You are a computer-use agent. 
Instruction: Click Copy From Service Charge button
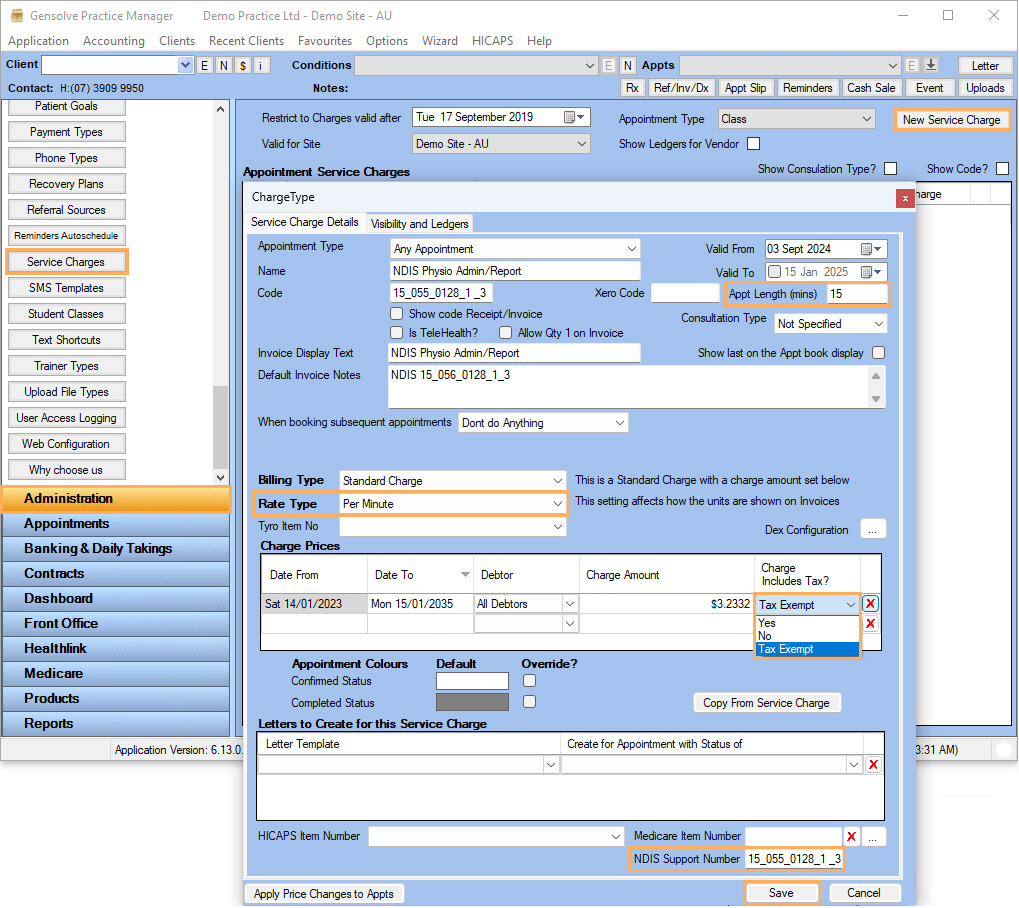point(766,703)
